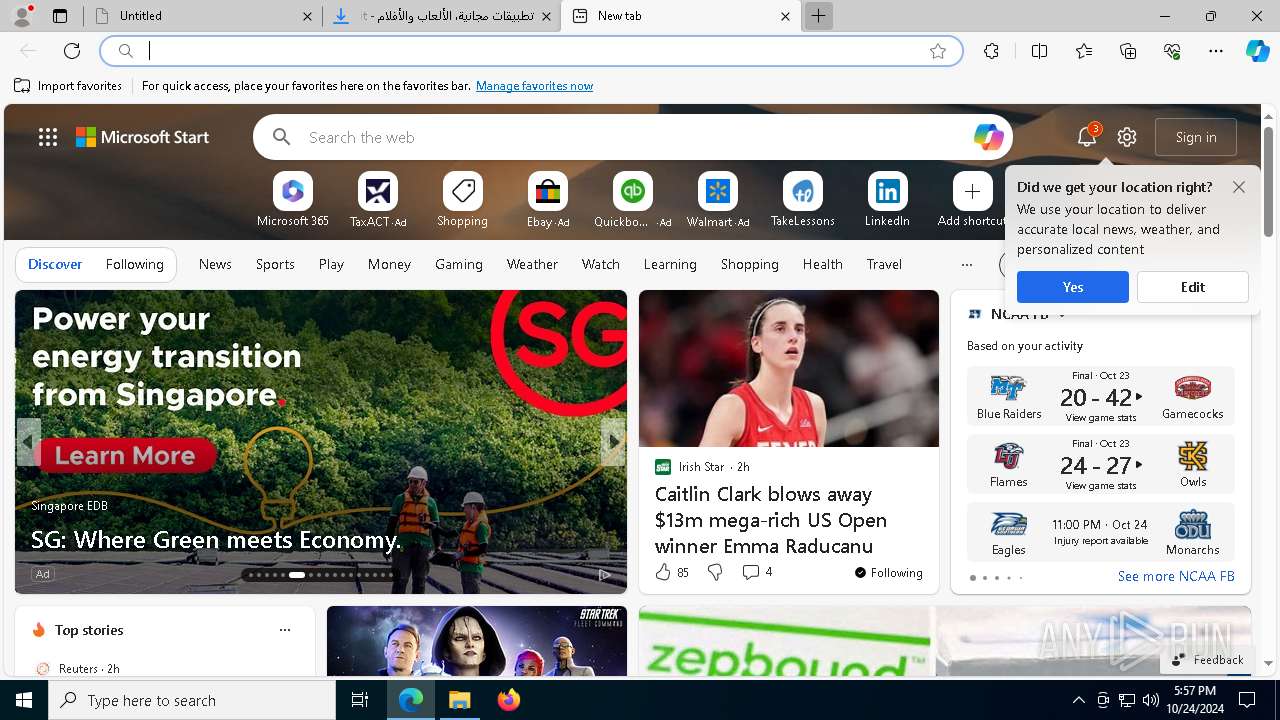Switch to the Discover tab
Screen dimensions: 1280x720
coord(55,264)
